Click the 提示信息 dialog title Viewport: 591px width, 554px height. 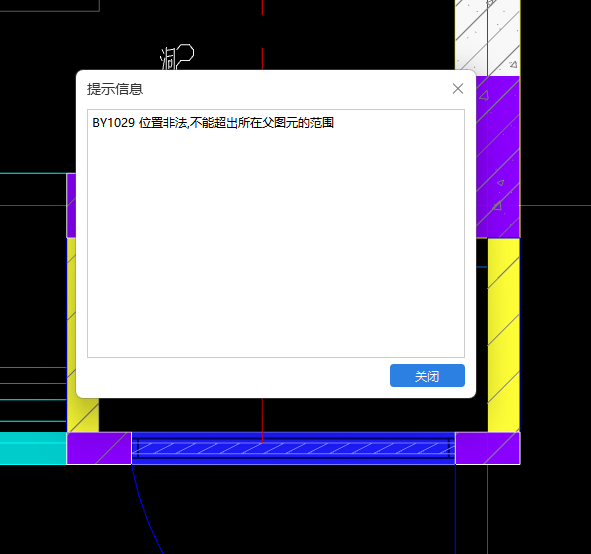click(x=115, y=89)
